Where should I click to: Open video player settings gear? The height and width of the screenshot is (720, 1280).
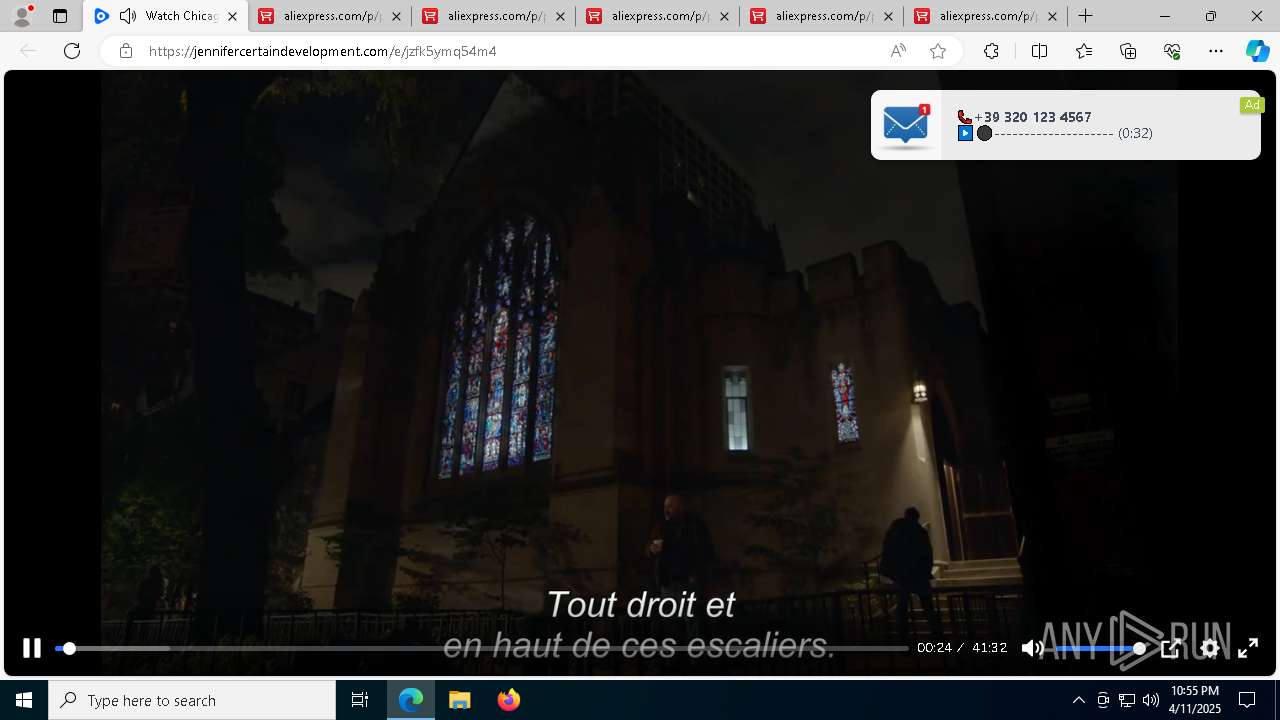[1210, 648]
